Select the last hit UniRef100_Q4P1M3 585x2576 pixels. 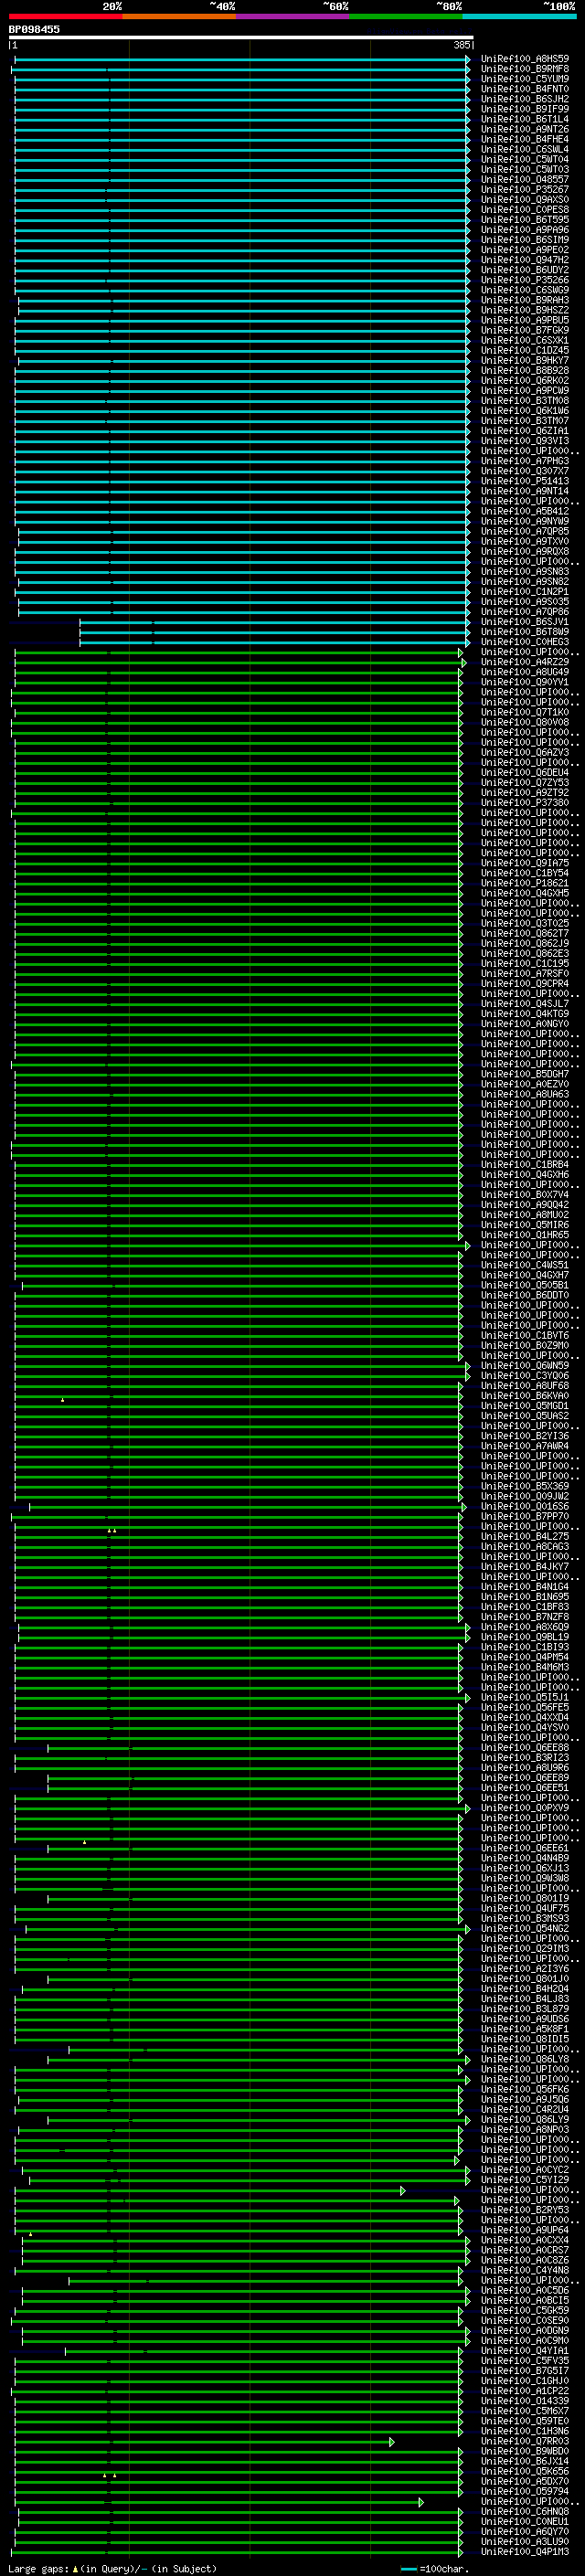pos(525,2552)
